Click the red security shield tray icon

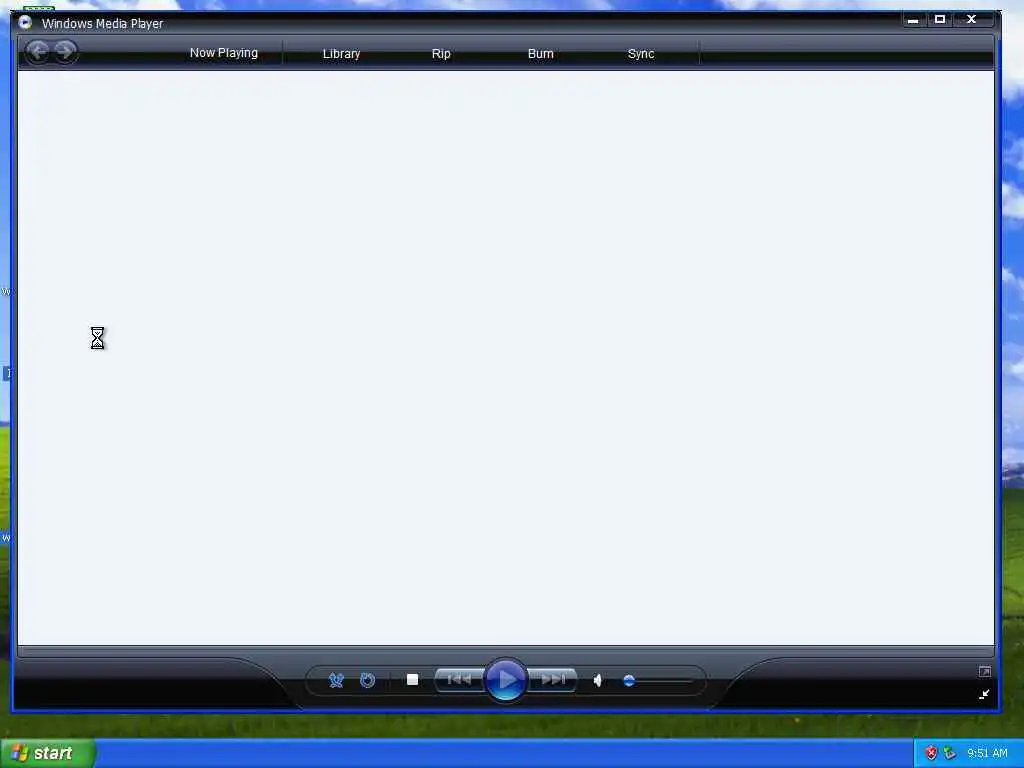click(931, 753)
